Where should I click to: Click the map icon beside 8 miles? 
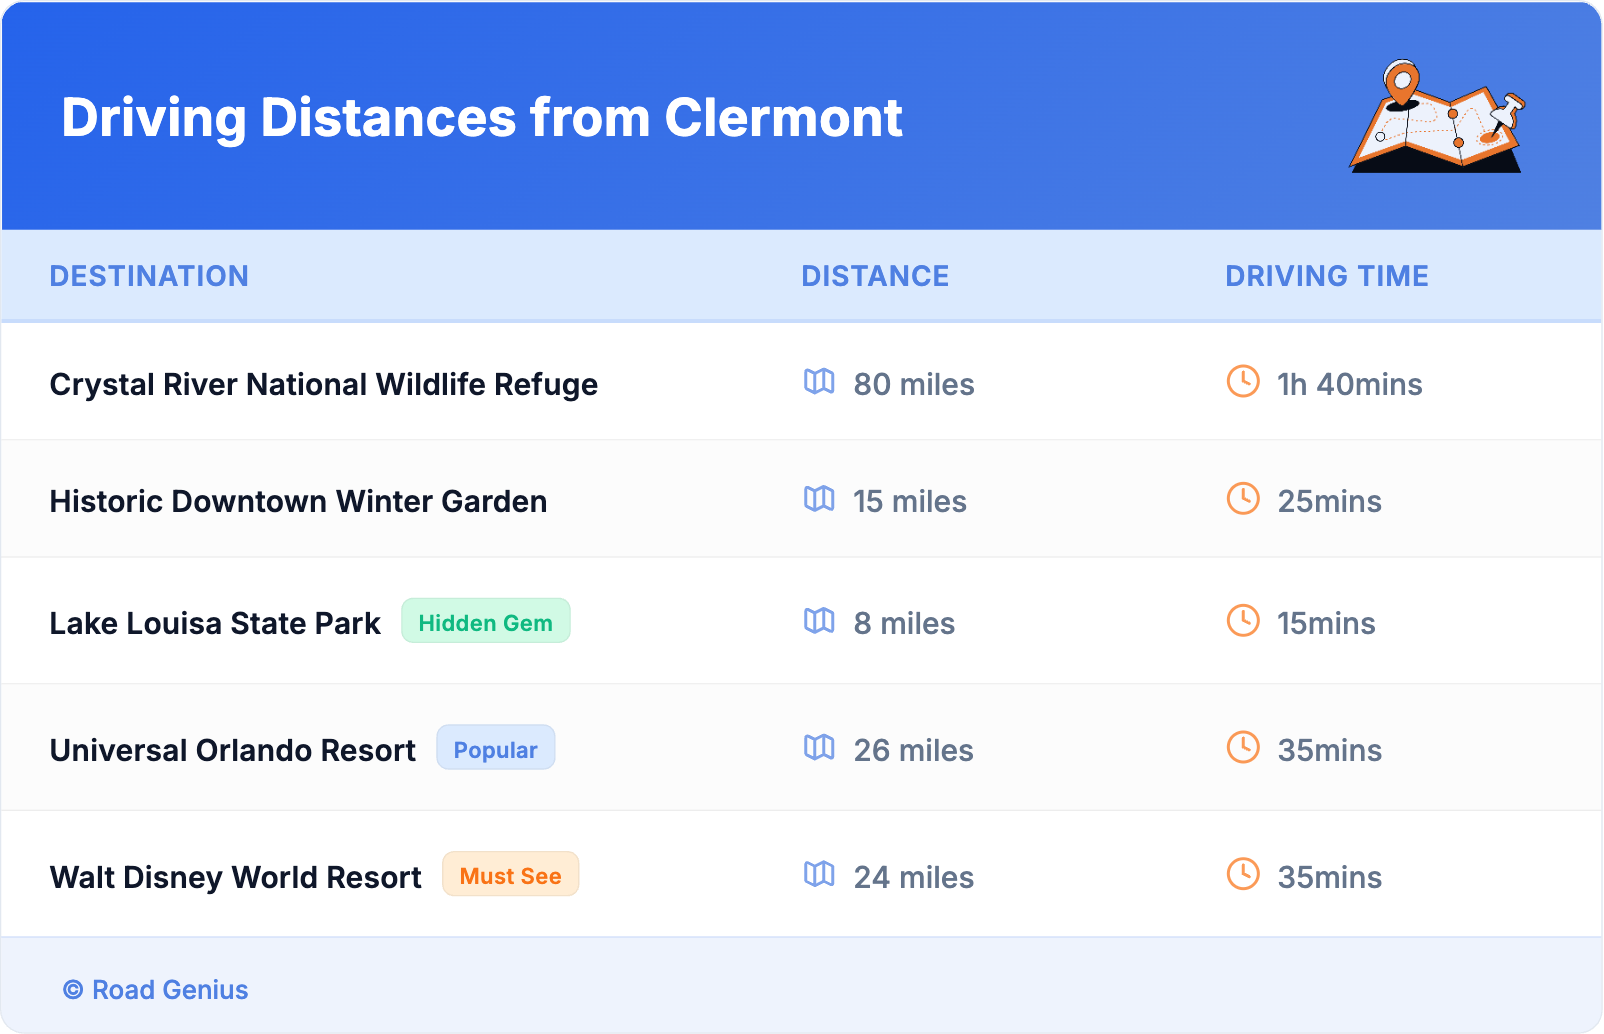(x=819, y=621)
